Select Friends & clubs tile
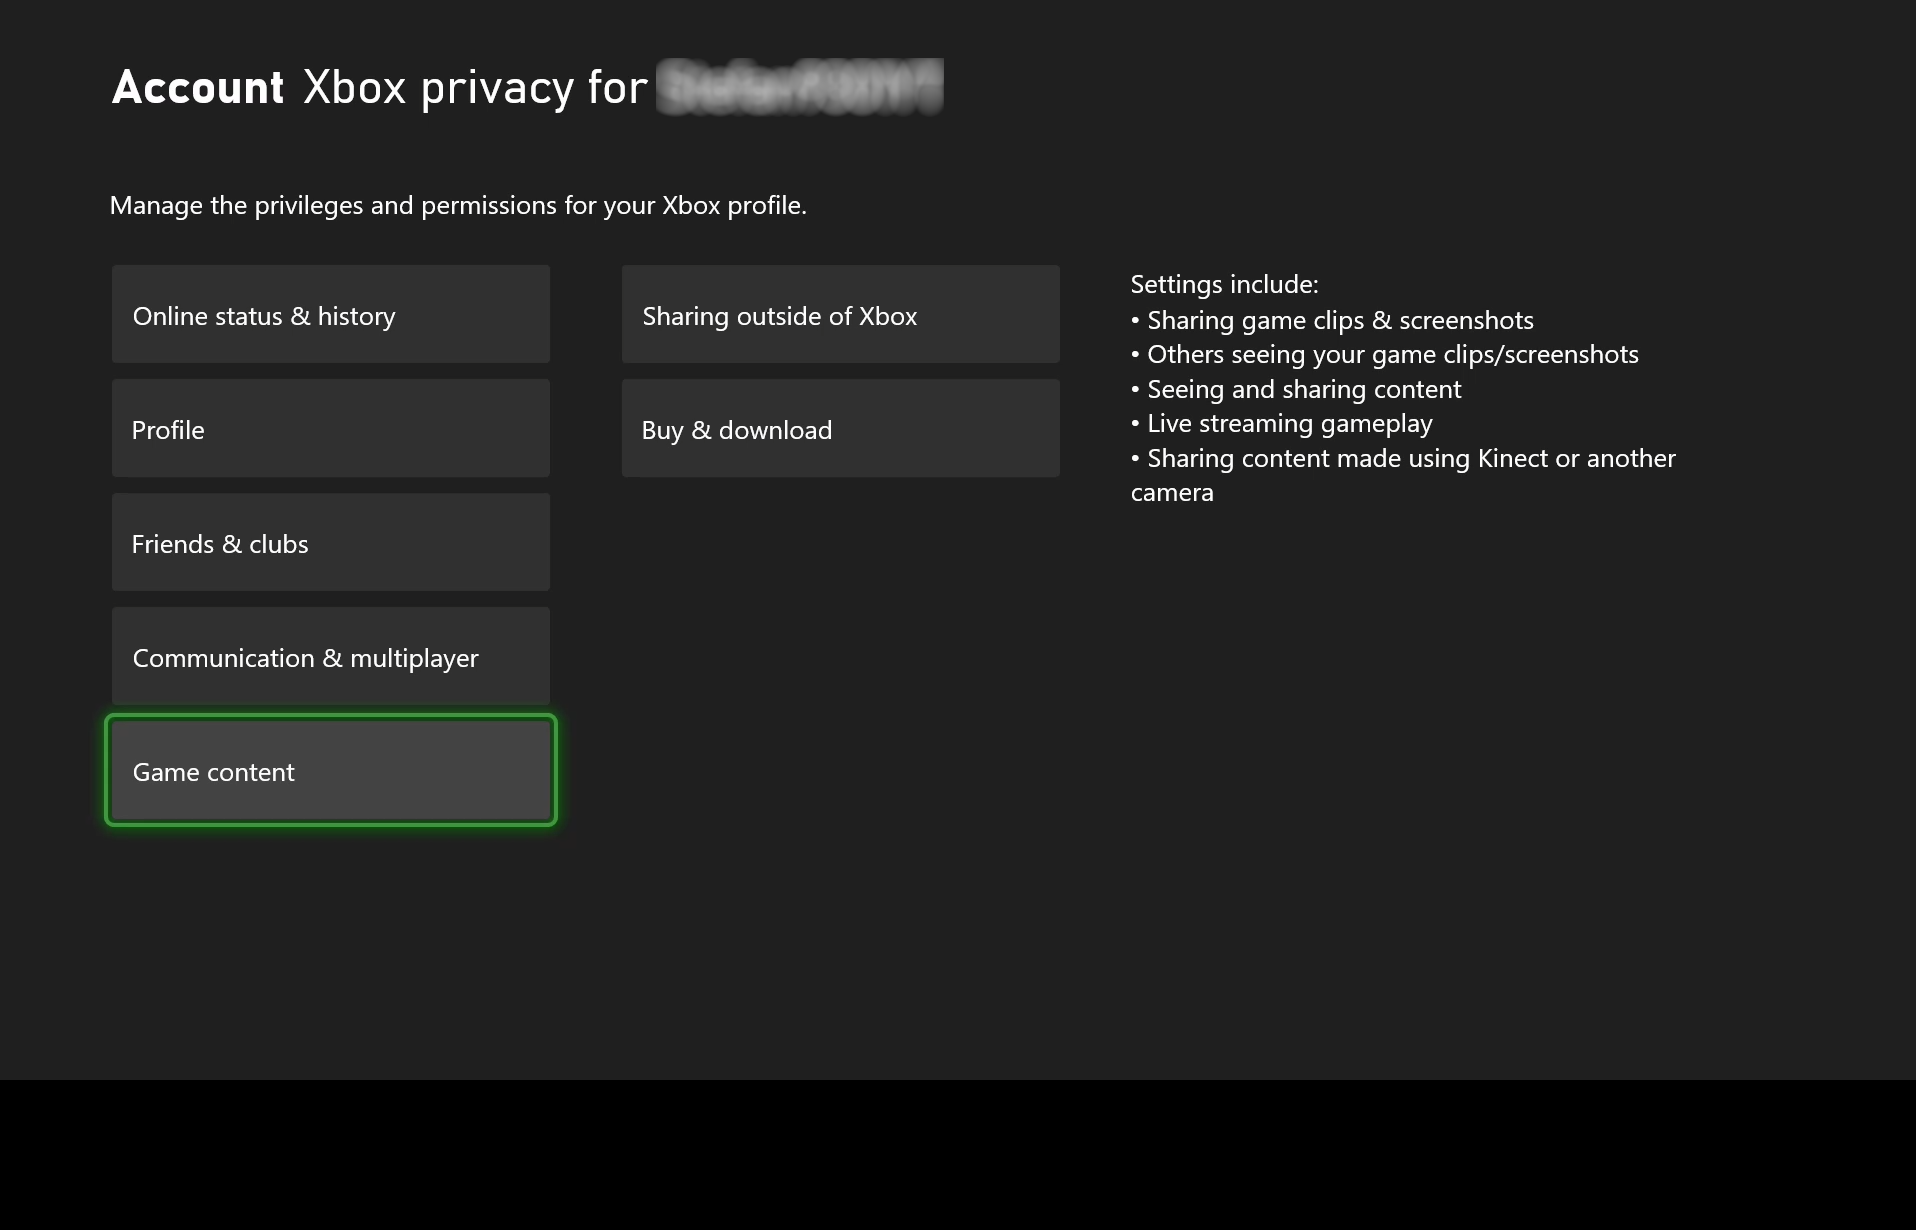The image size is (1916, 1230). coord(331,542)
